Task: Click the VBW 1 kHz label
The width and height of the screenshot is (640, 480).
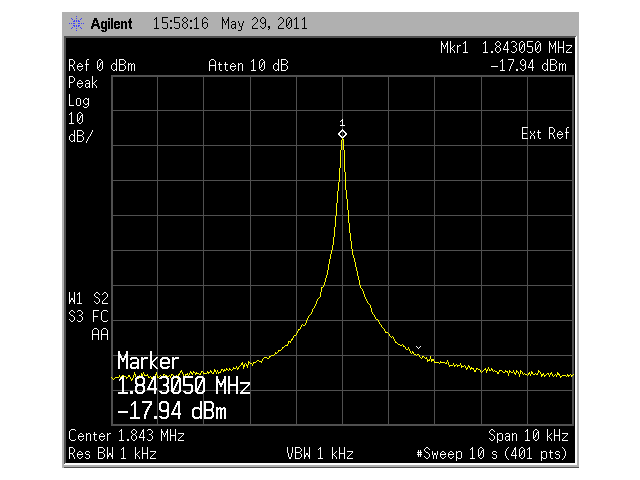Action: [320, 454]
